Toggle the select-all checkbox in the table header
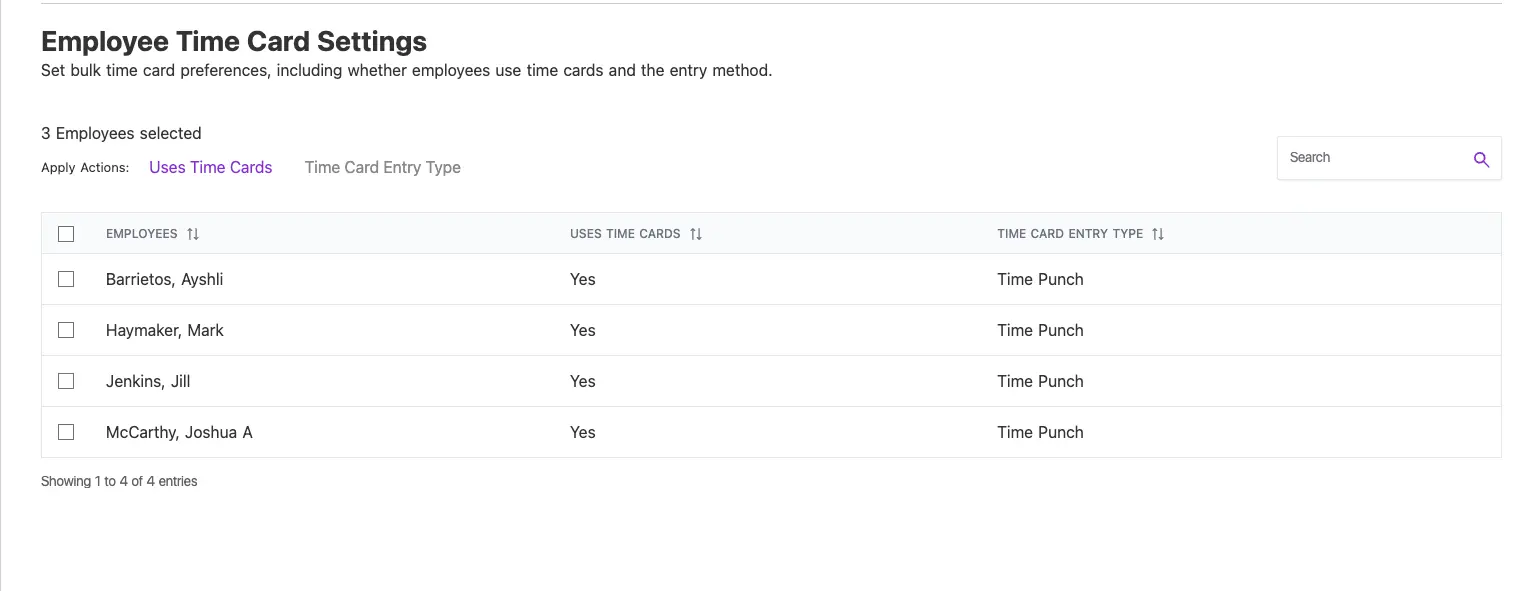This screenshot has height=591, width=1531. pos(66,233)
